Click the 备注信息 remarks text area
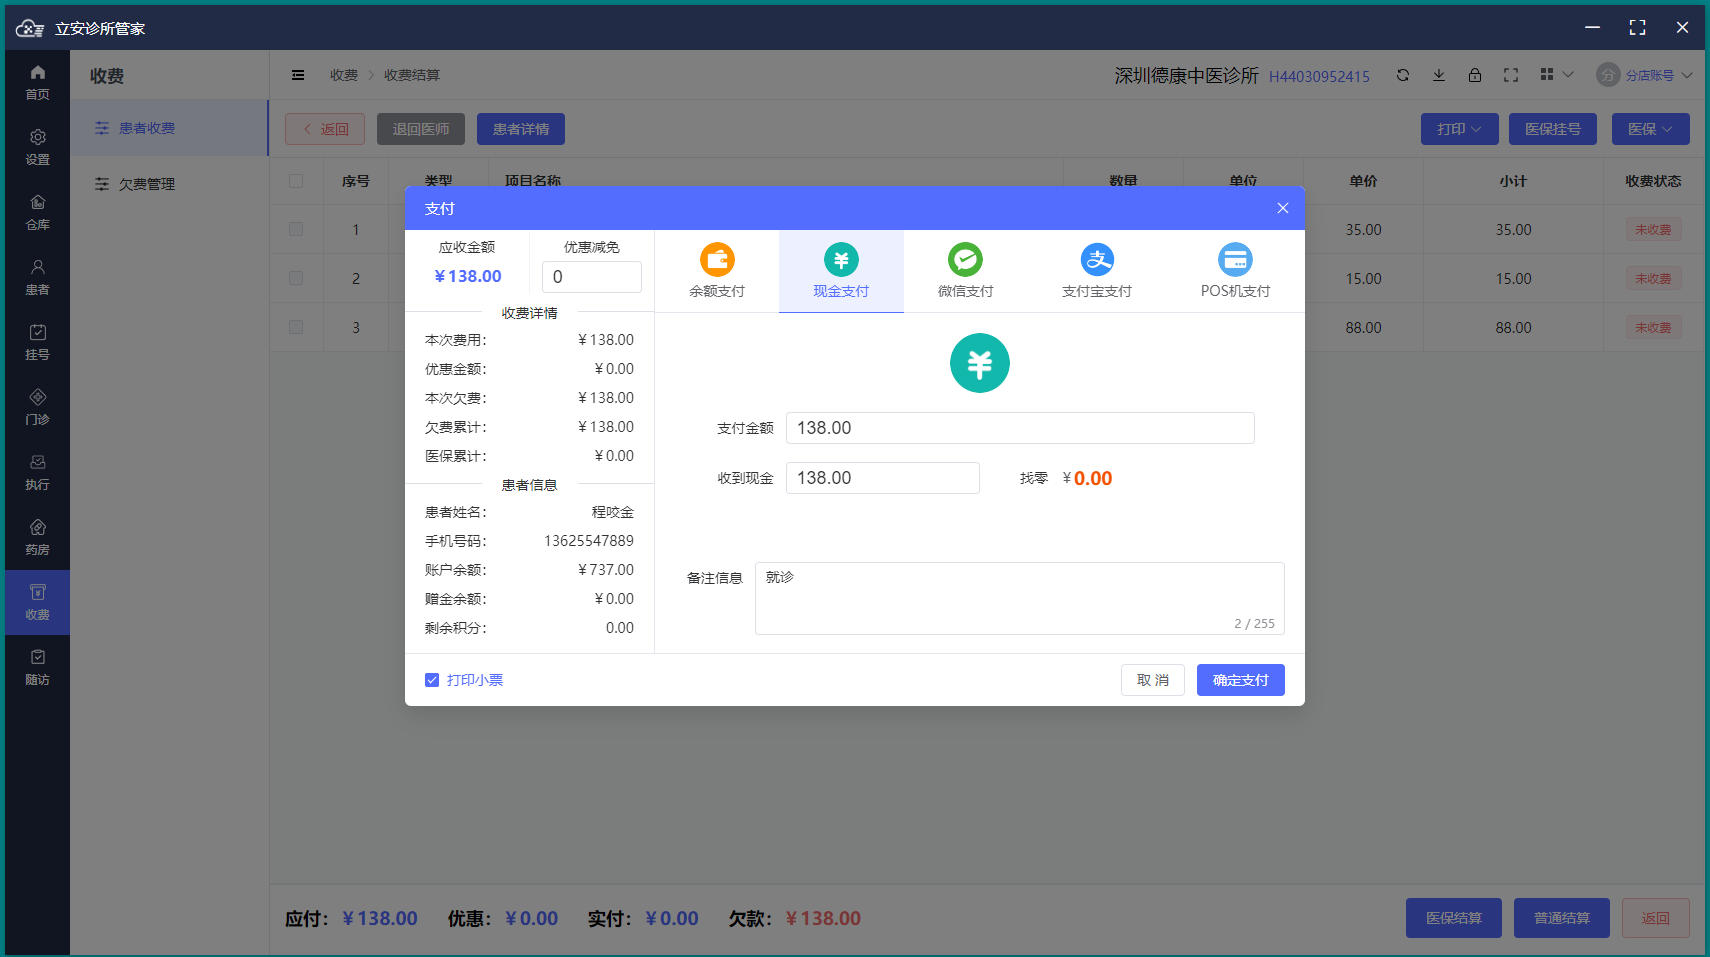 point(1020,598)
